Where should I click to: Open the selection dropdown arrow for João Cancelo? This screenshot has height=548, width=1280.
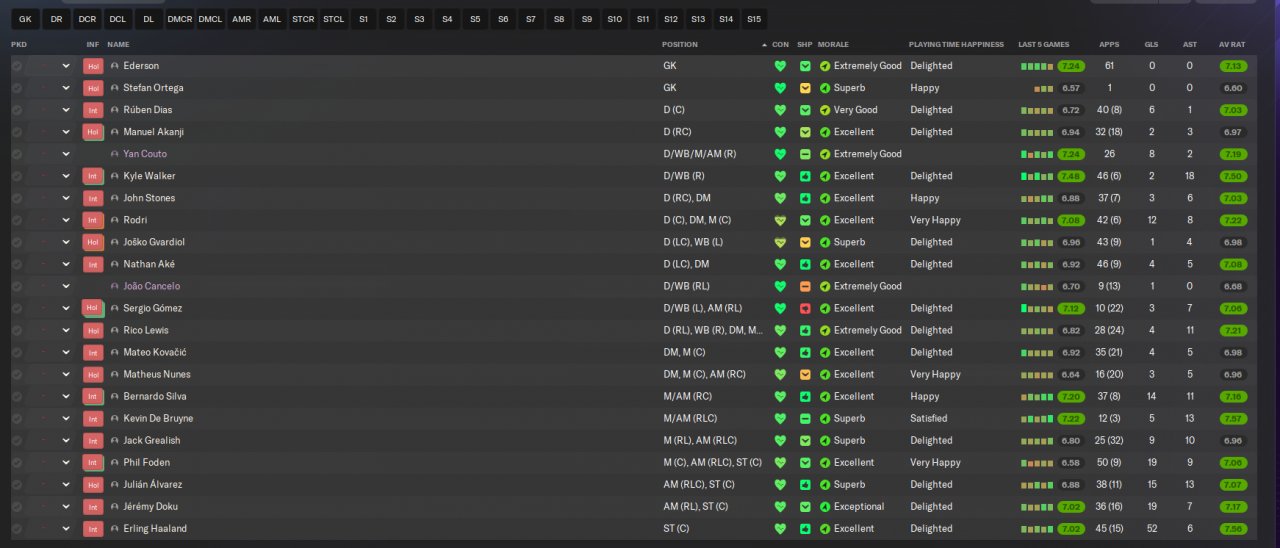tap(66, 286)
